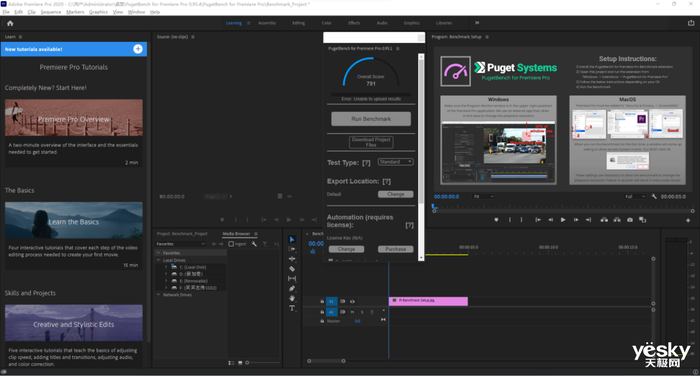Open the Test Type Standard dropdown
The image size is (700, 376).
tap(396, 162)
